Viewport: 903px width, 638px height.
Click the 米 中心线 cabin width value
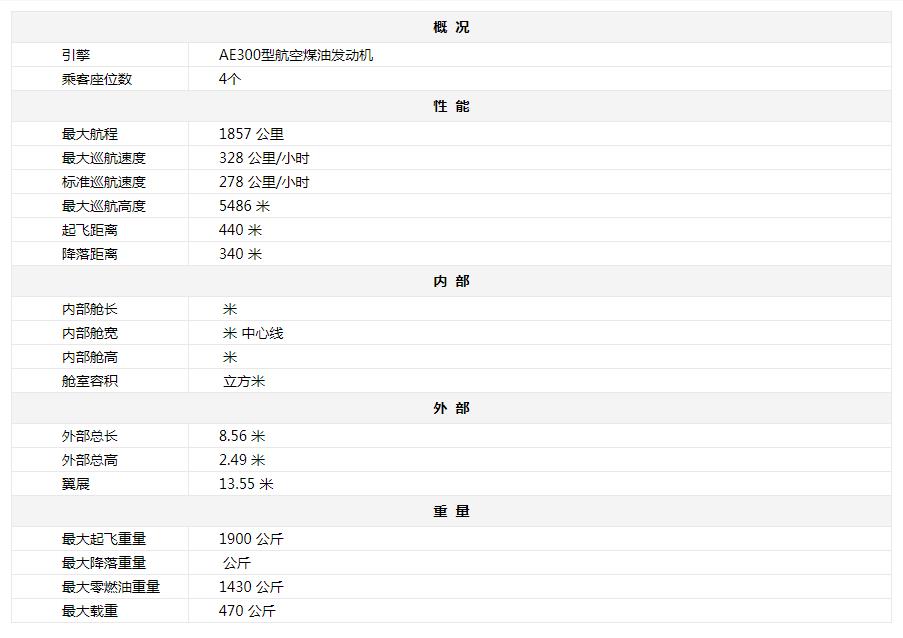(x=253, y=333)
